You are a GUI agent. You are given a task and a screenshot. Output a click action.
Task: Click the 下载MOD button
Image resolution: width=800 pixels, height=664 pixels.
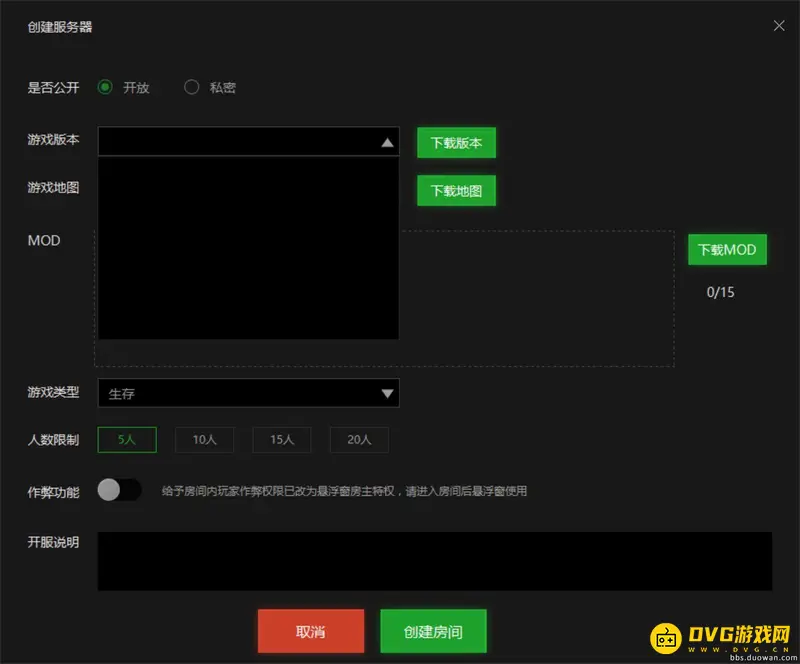point(727,249)
